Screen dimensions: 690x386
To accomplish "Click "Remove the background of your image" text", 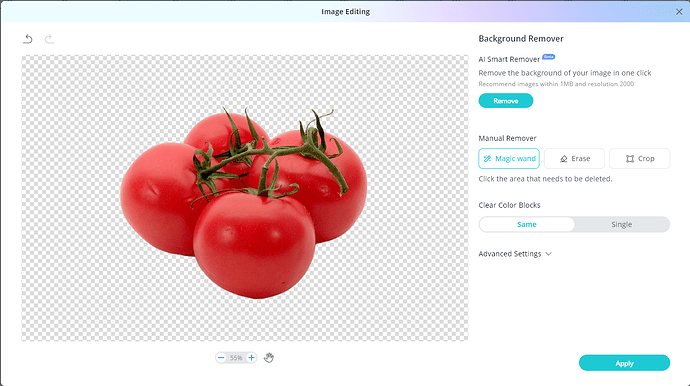I will (x=565, y=73).
